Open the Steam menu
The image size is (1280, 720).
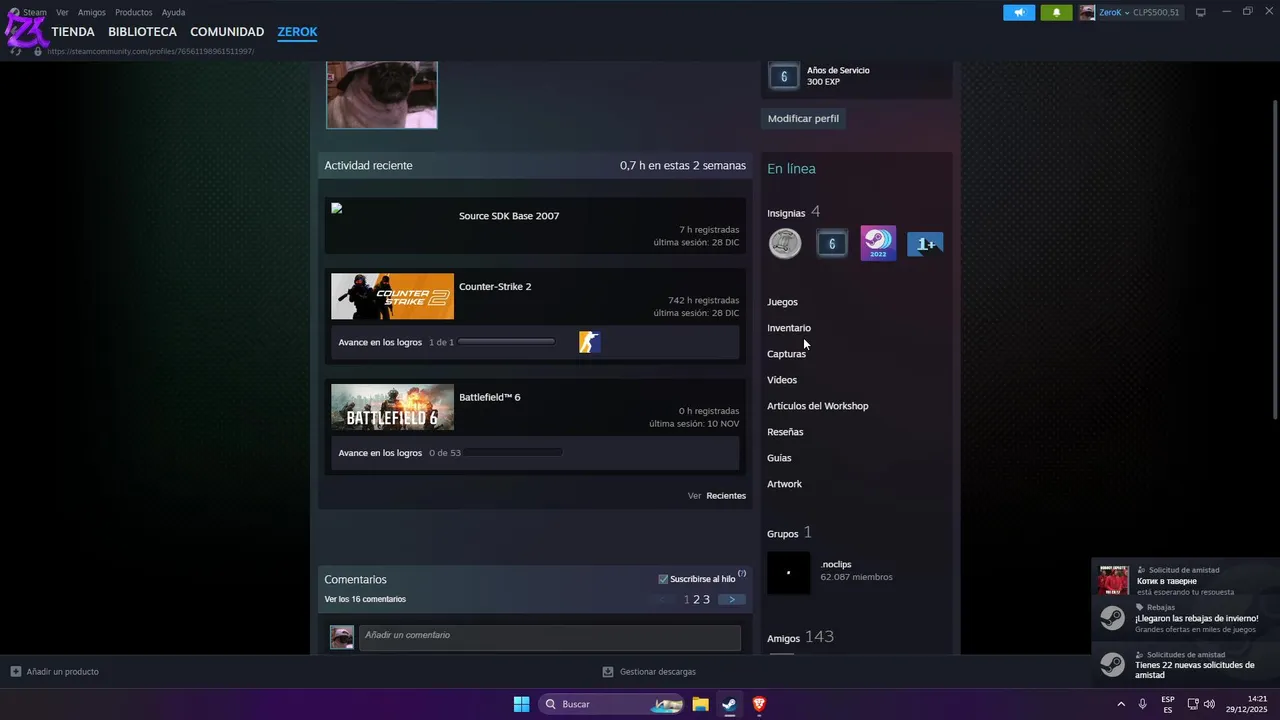35,12
